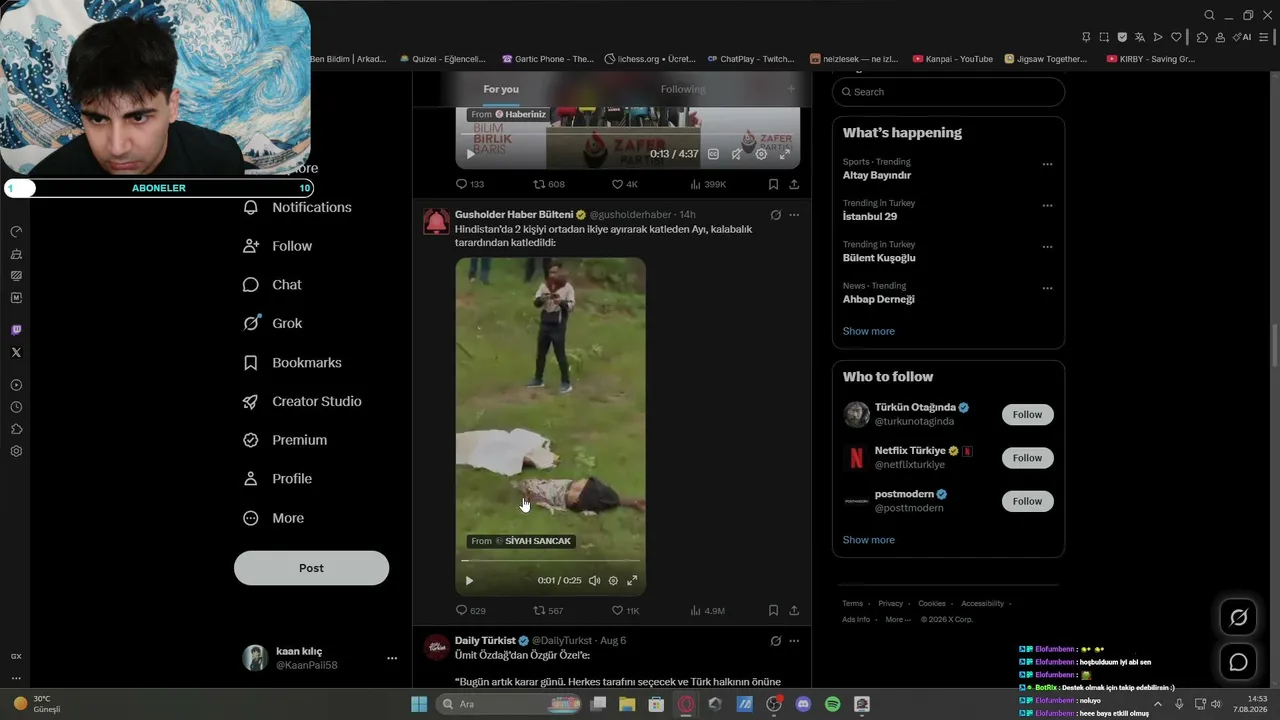Play the Haberiniz video

[x=471, y=154]
